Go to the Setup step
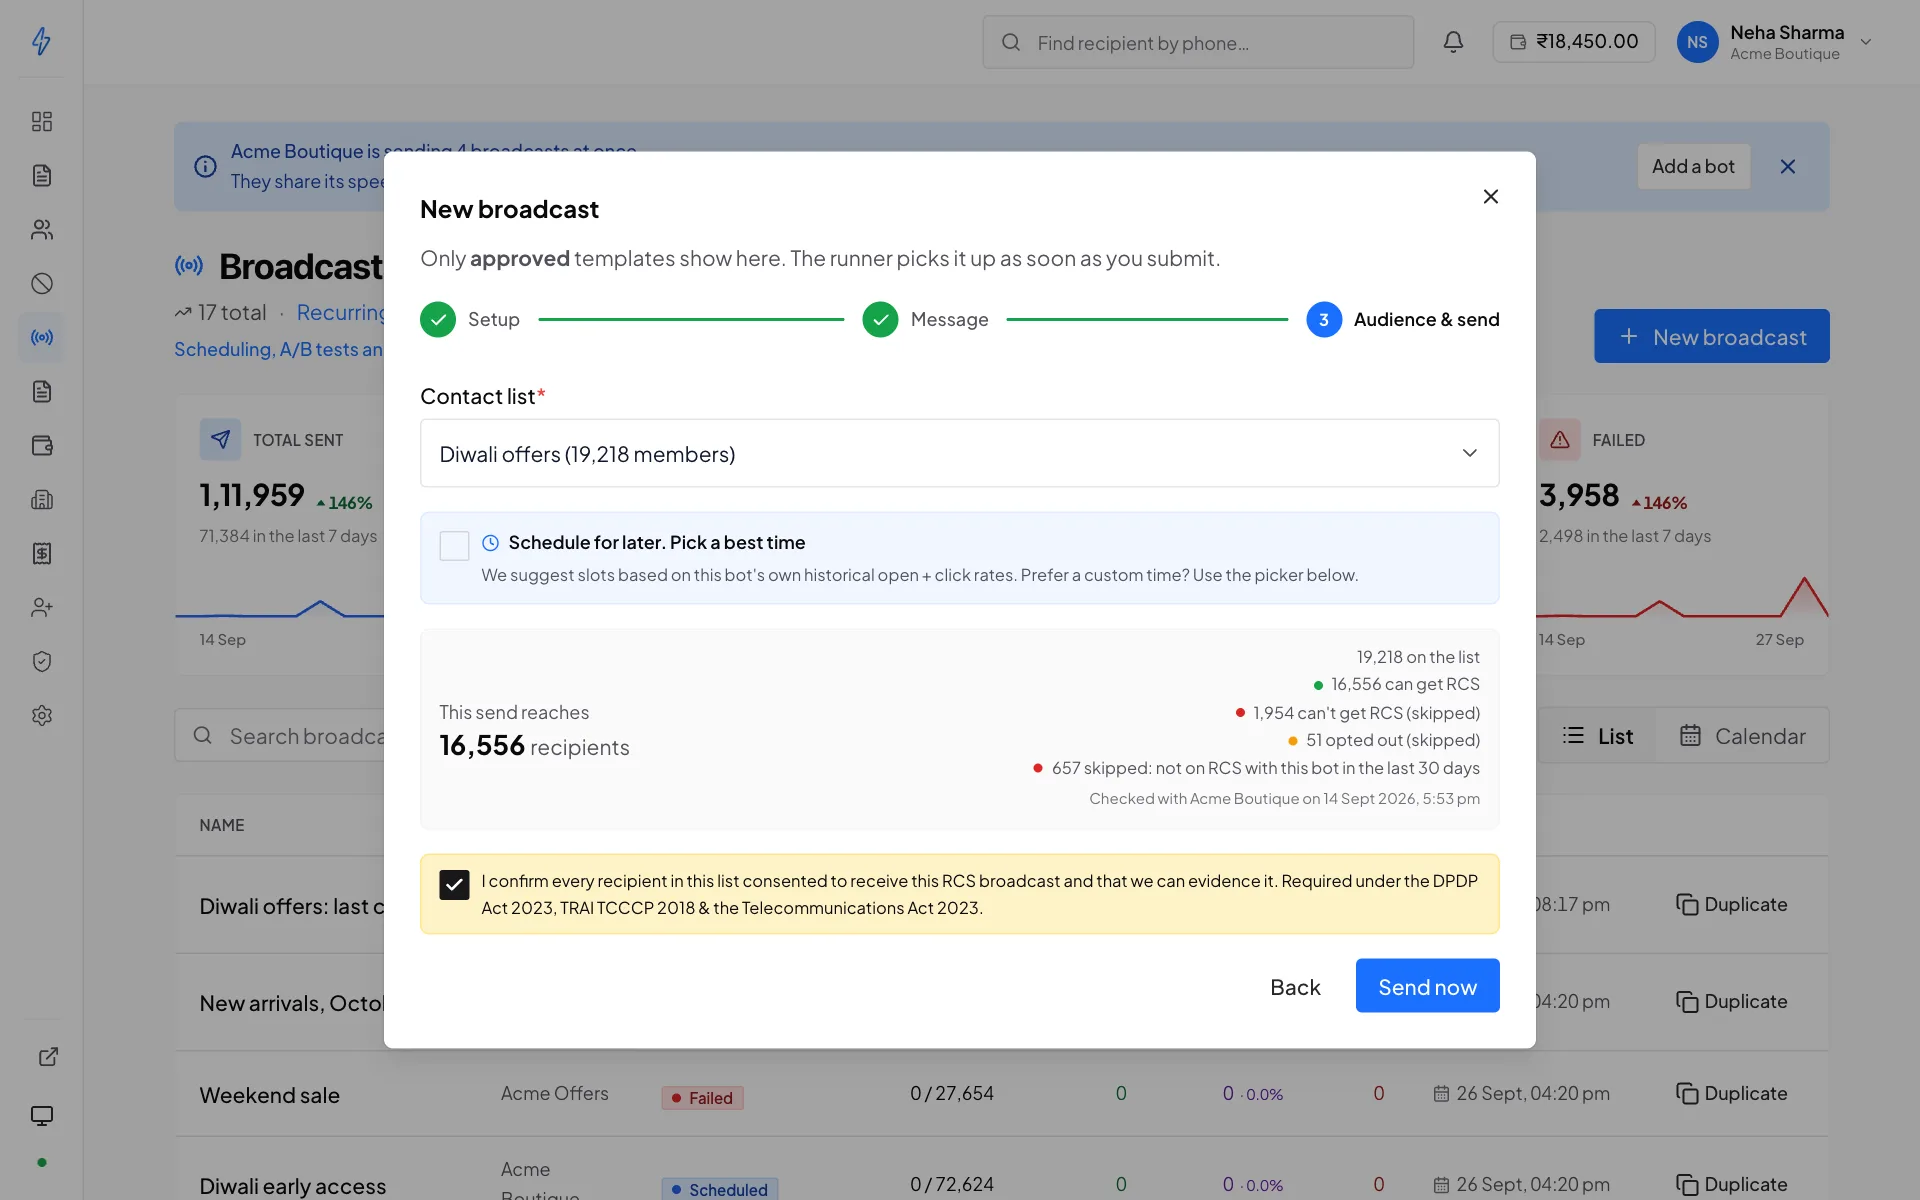 click(x=470, y=319)
